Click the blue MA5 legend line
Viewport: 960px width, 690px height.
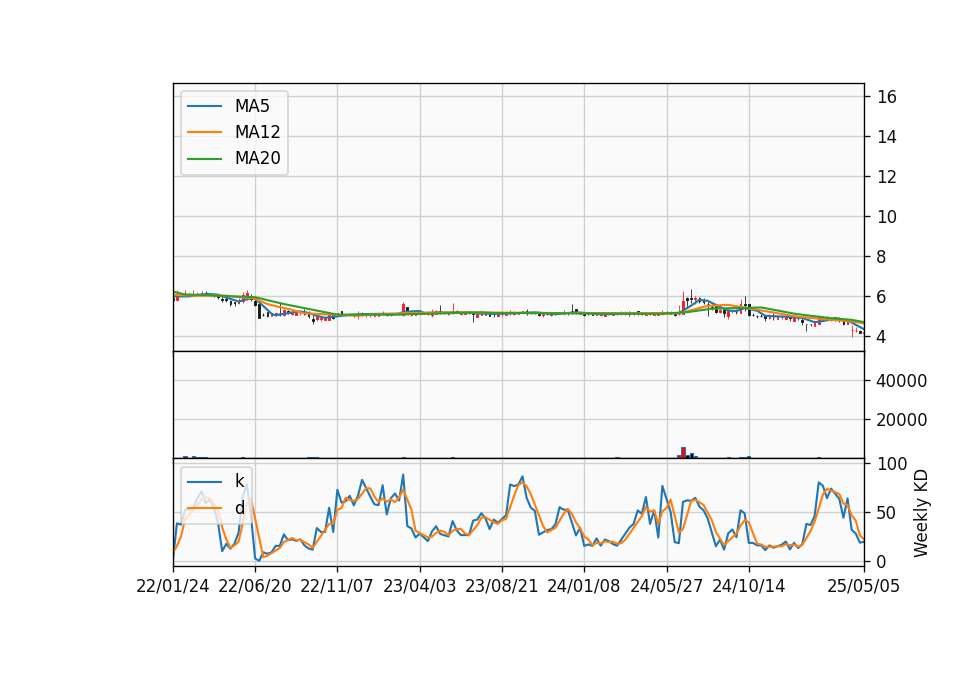[204, 106]
